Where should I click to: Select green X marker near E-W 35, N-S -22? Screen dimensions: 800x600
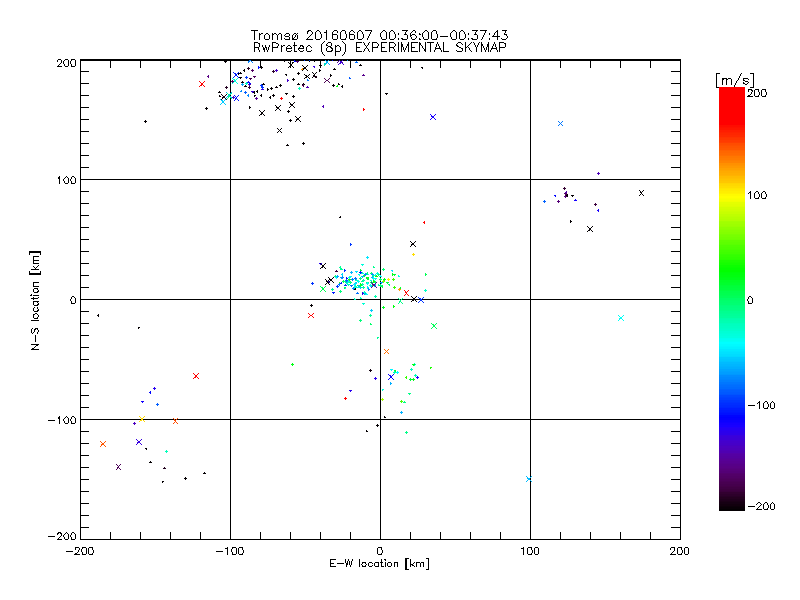coord(434,326)
